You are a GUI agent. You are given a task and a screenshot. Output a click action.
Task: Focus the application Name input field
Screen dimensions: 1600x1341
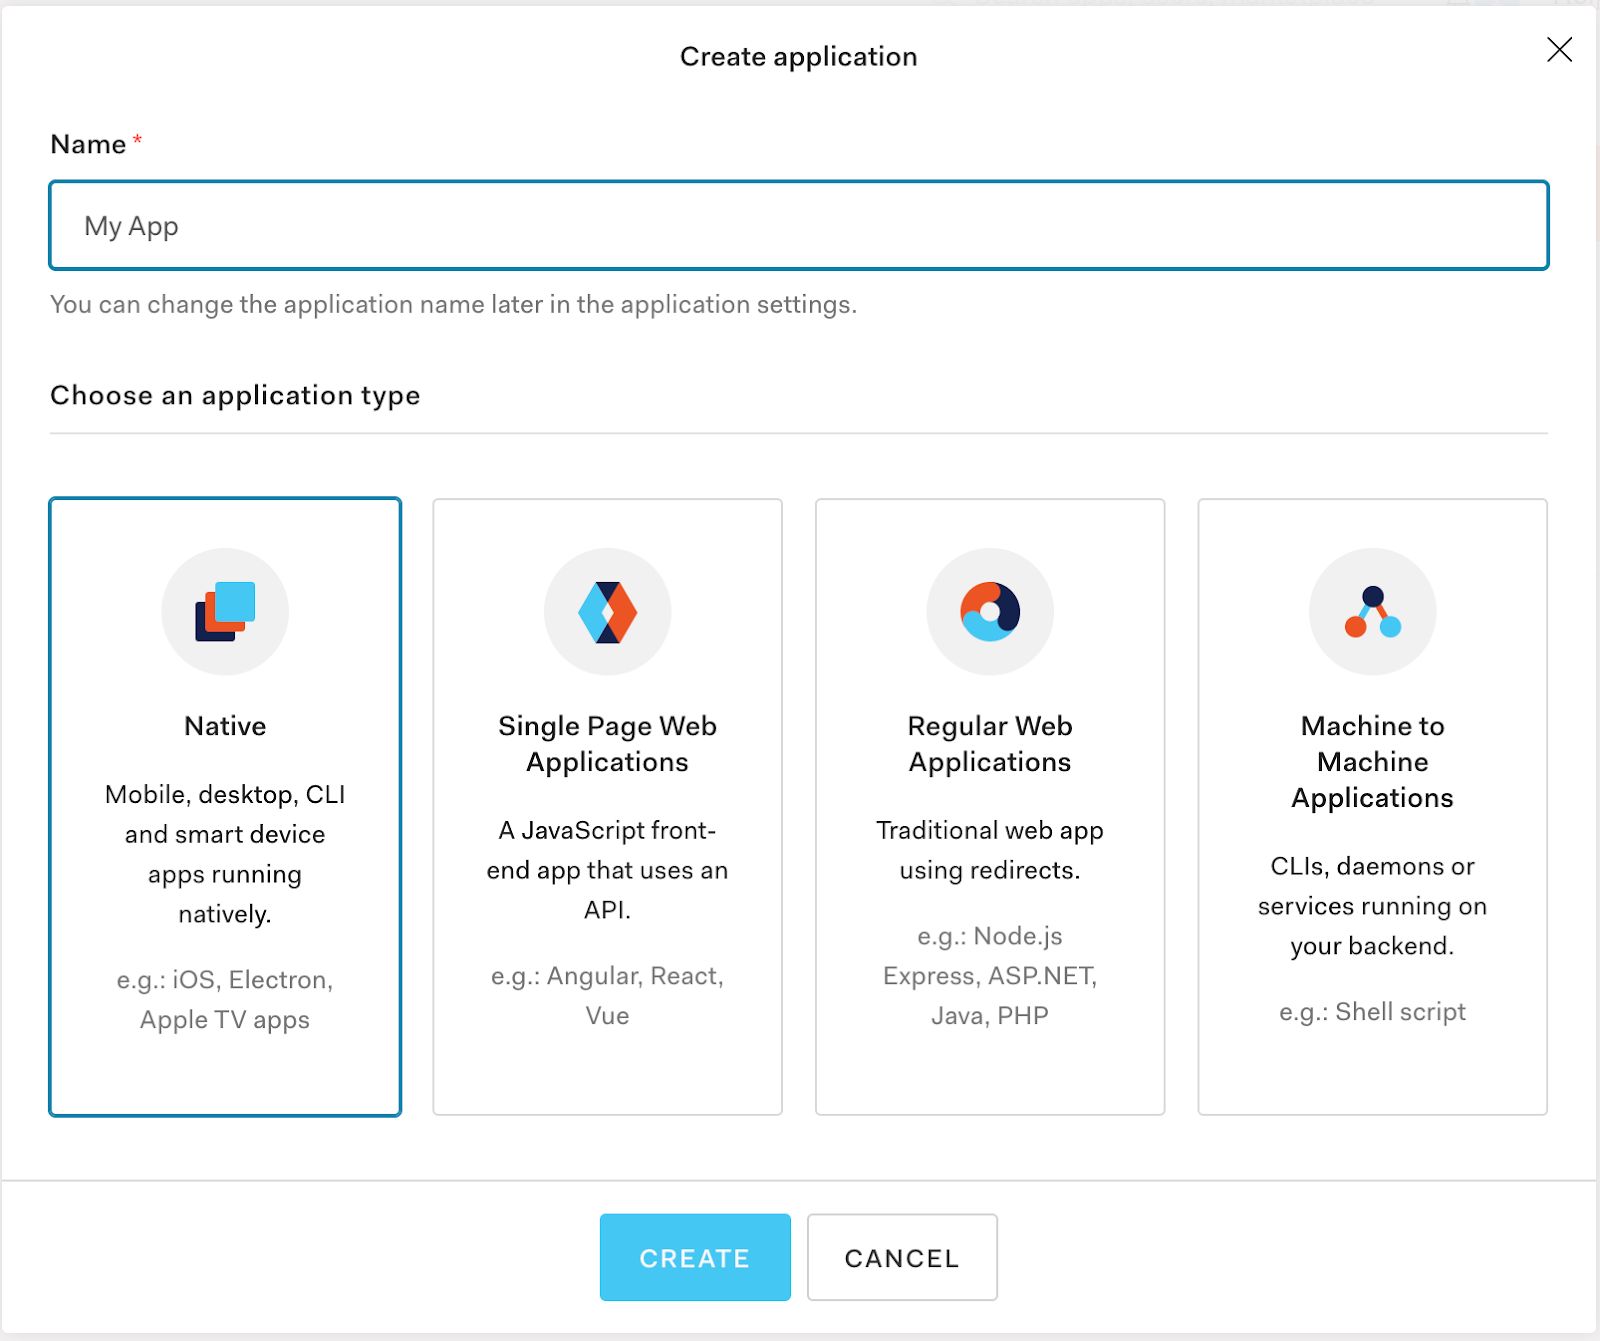(x=799, y=226)
